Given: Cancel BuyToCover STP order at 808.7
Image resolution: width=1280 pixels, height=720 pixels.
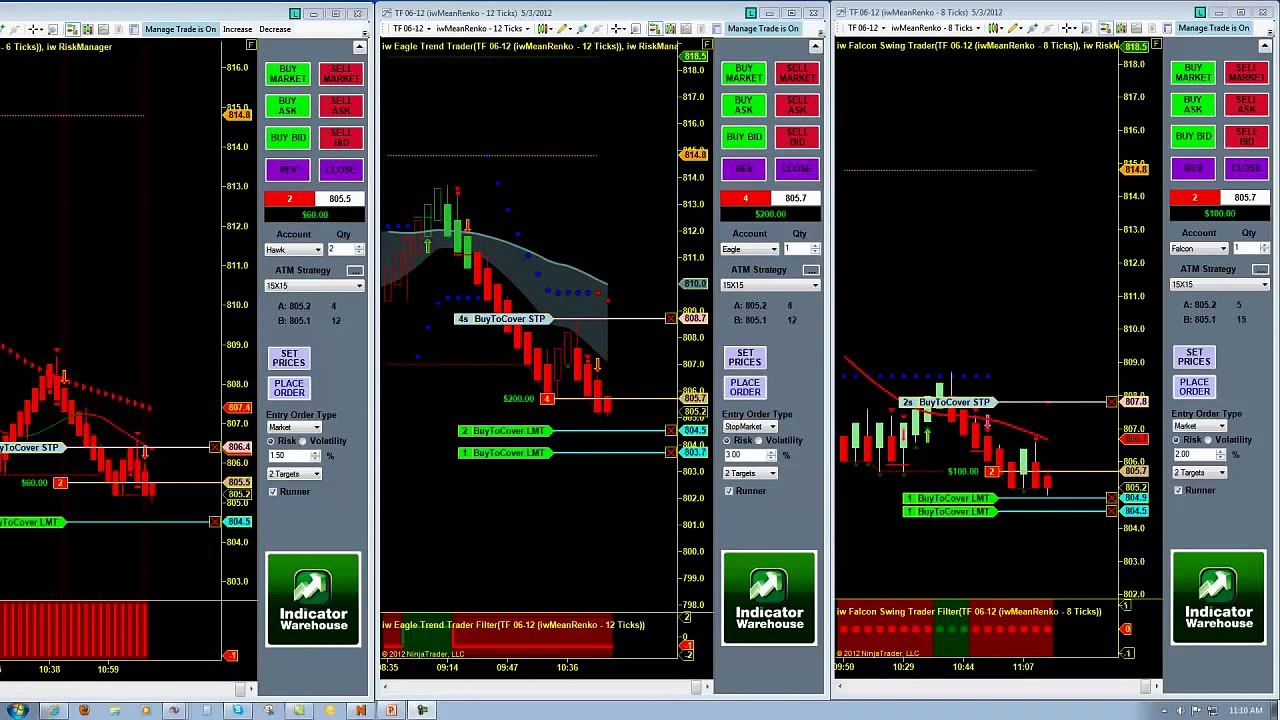Looking at the screenshot, I should click(670, 319).
